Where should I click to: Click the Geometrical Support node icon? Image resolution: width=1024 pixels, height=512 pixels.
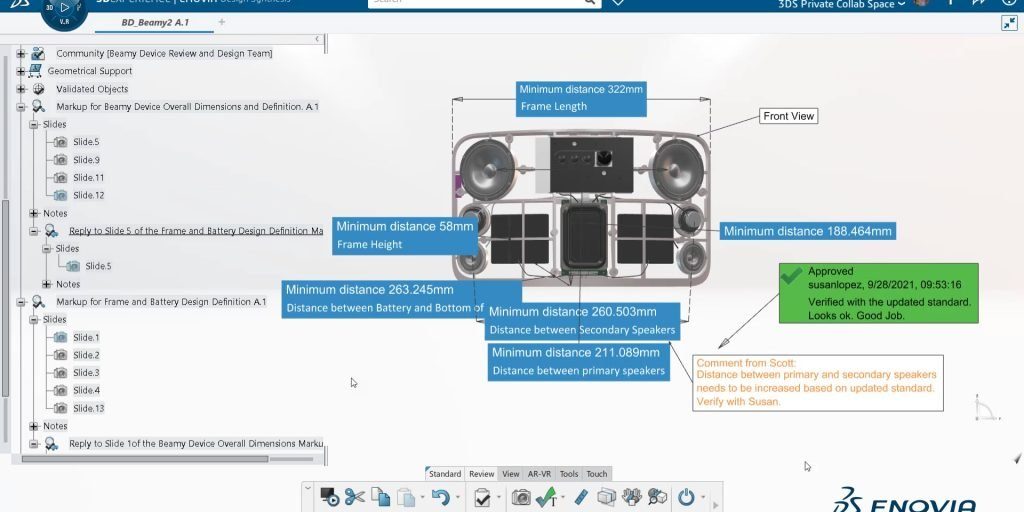tap(35, 71)
